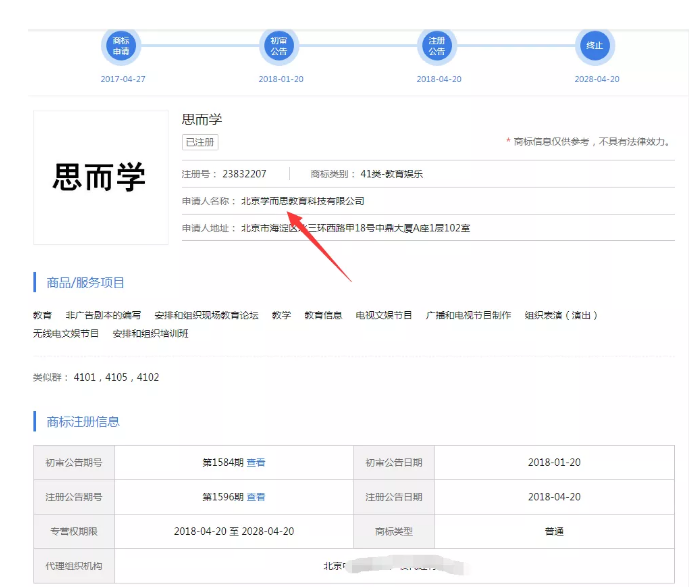Select the 初审公告日期 value 2018-01-20
697x587 pixels.
coord(554,463)
